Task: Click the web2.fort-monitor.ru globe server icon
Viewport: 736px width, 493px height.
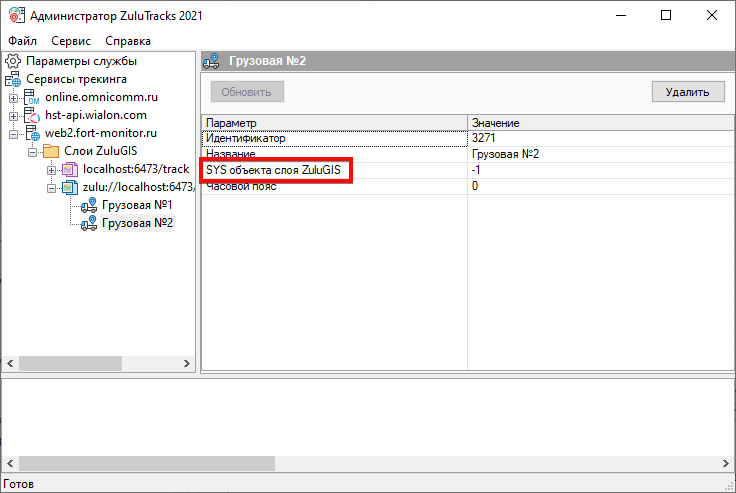Action: tap(32, 133)
